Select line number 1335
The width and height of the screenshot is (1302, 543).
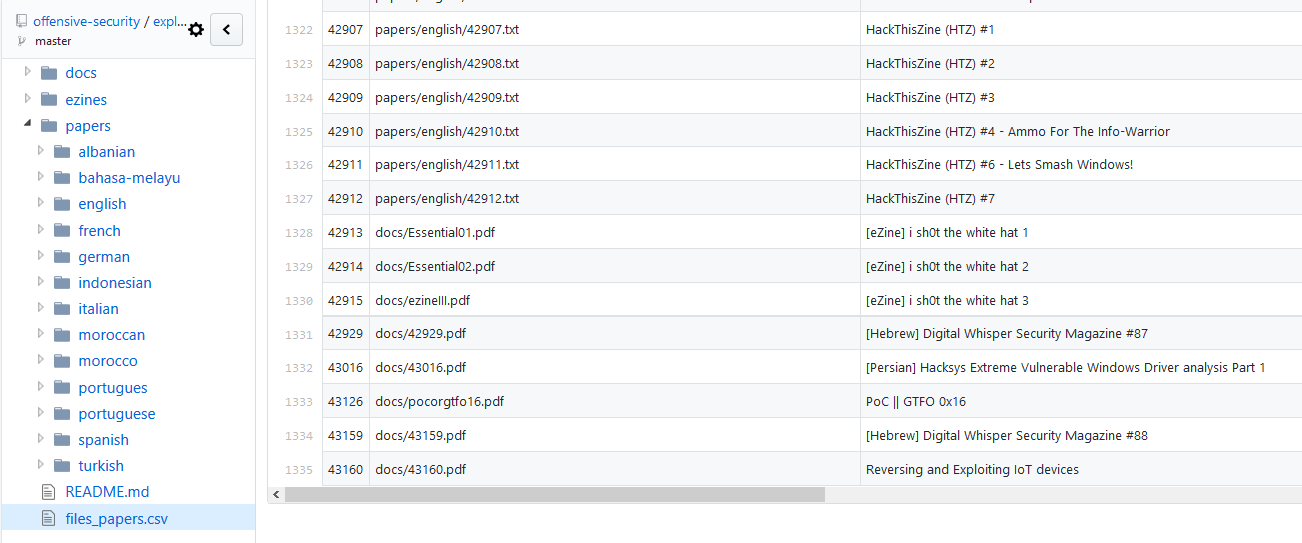pyautogui.click(x=298, y=470)
